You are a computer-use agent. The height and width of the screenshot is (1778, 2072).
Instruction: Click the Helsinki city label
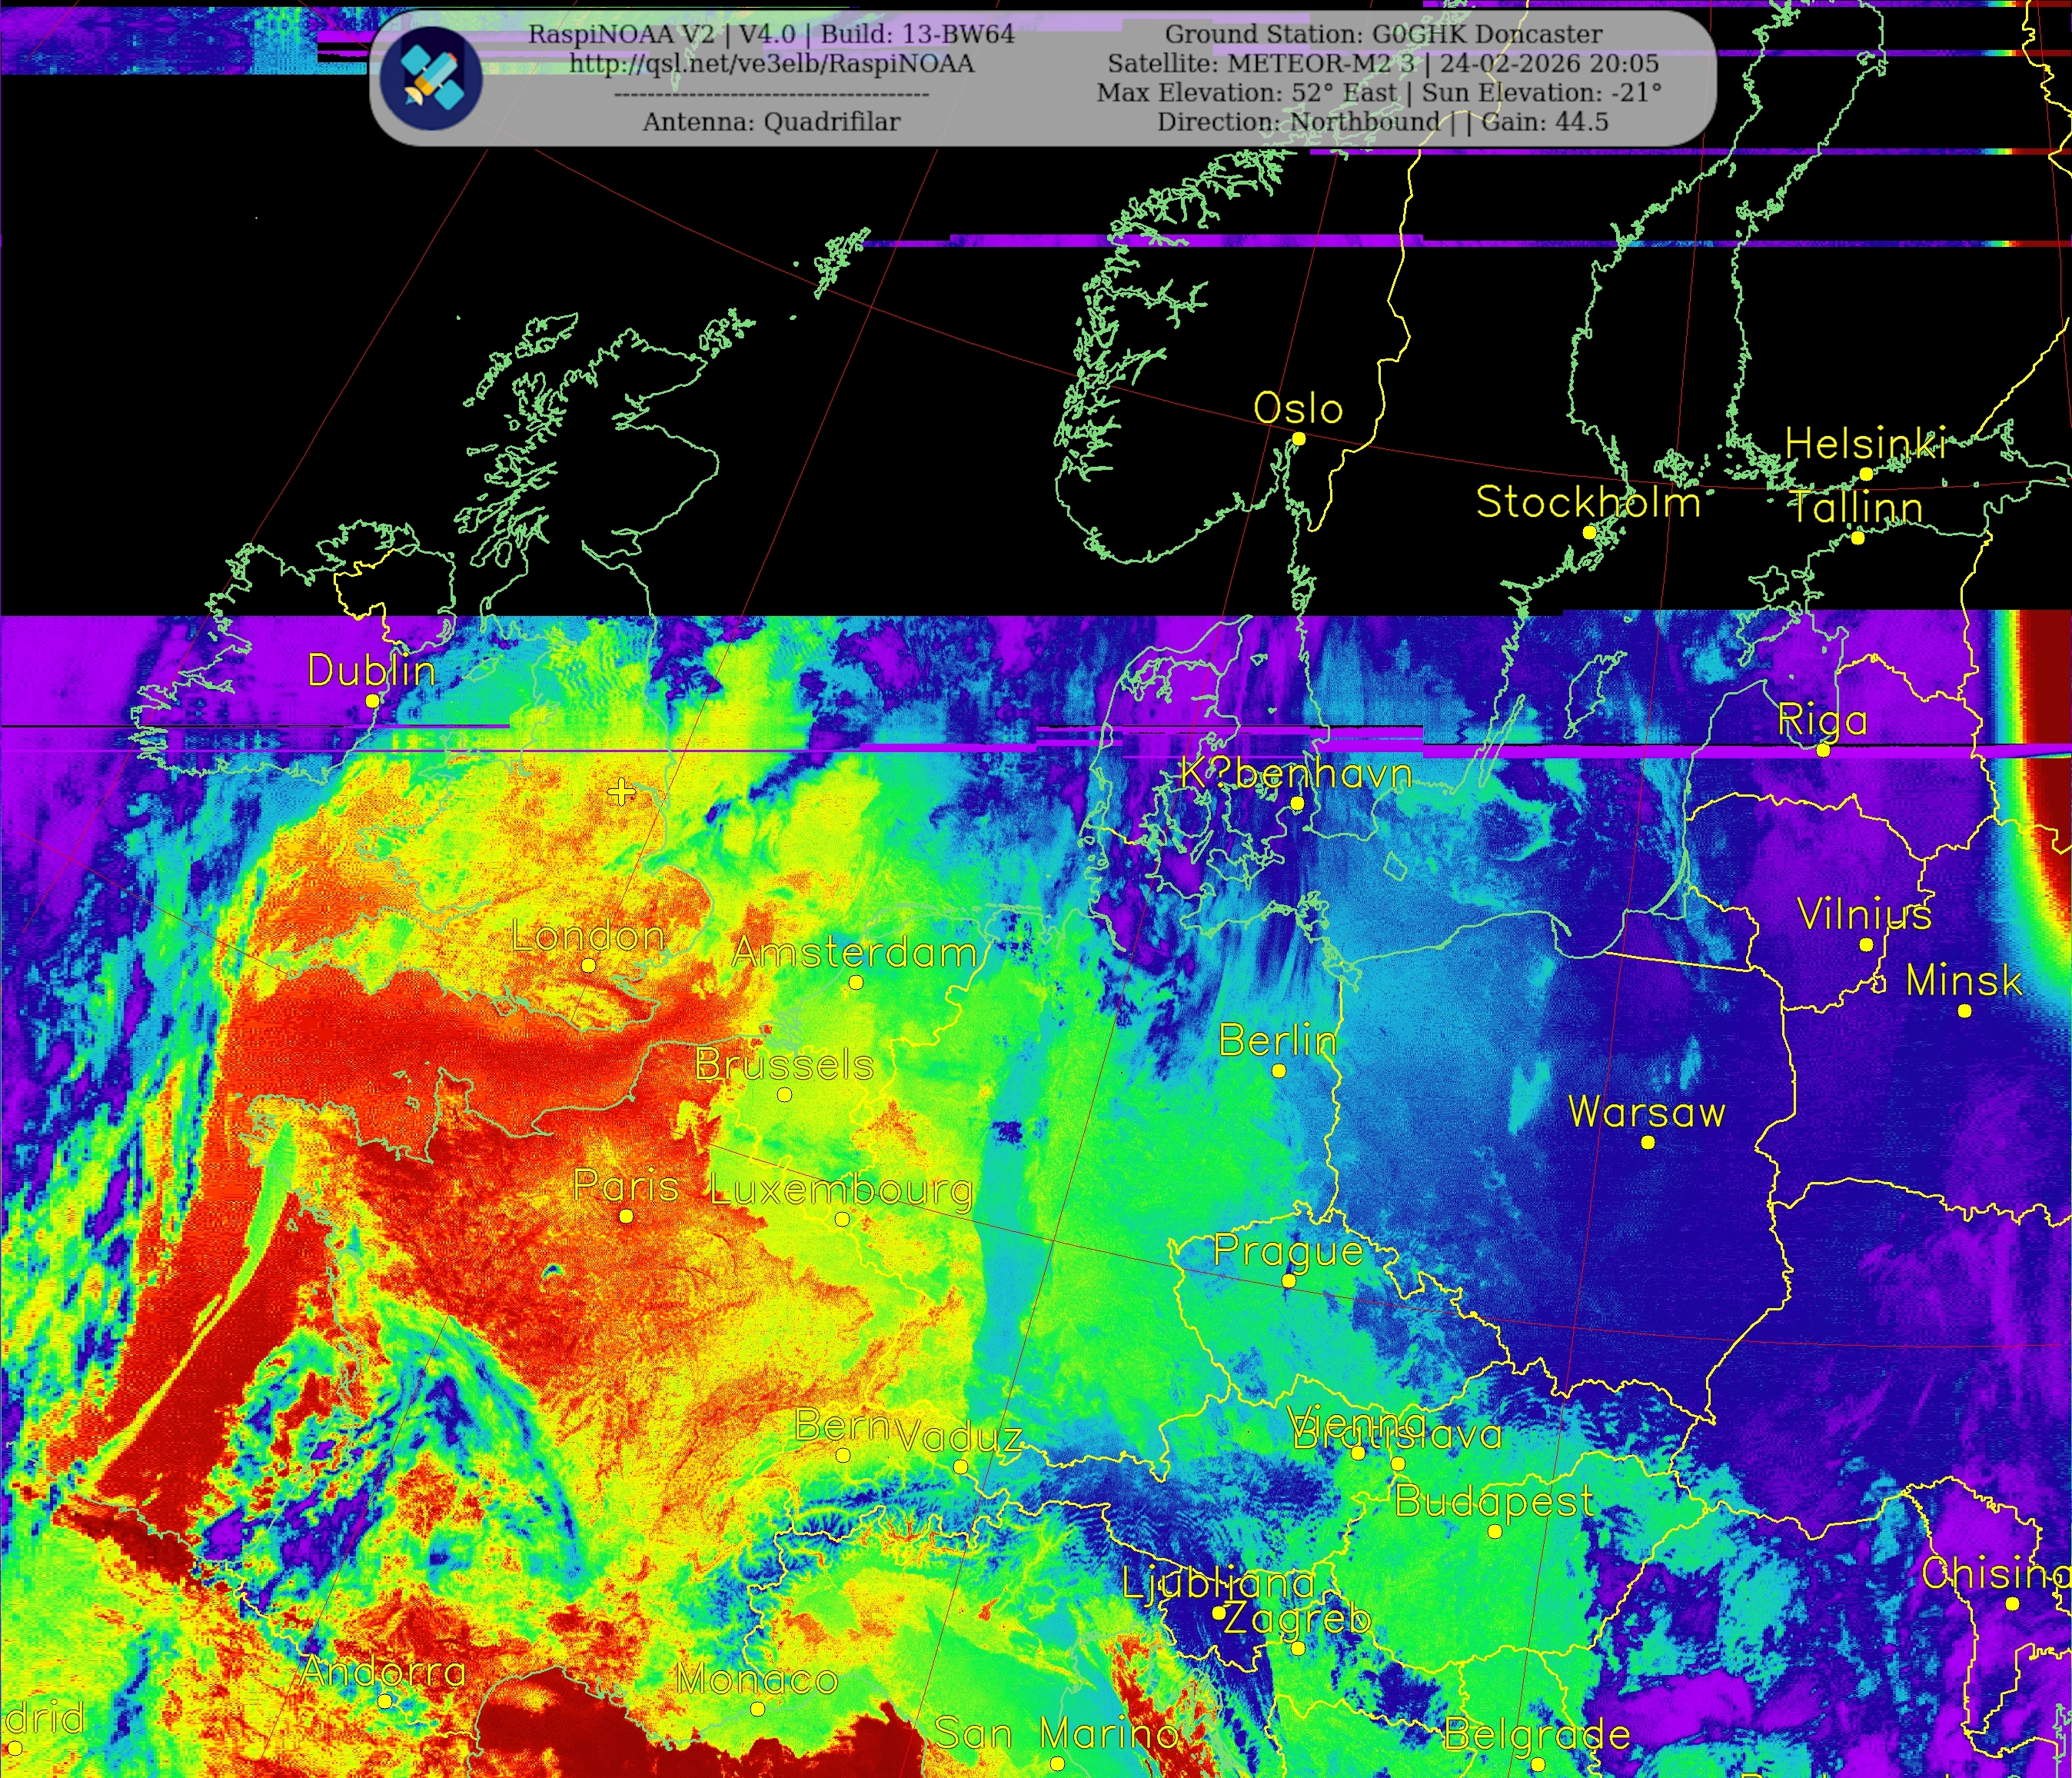point(1866,444)
